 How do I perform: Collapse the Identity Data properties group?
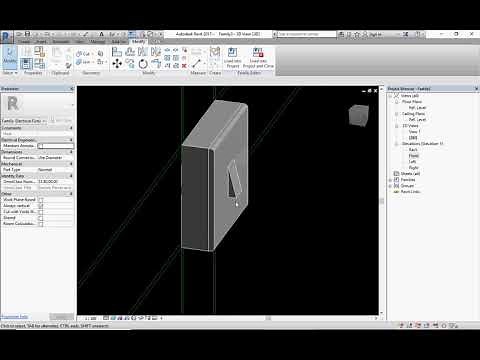71,176
